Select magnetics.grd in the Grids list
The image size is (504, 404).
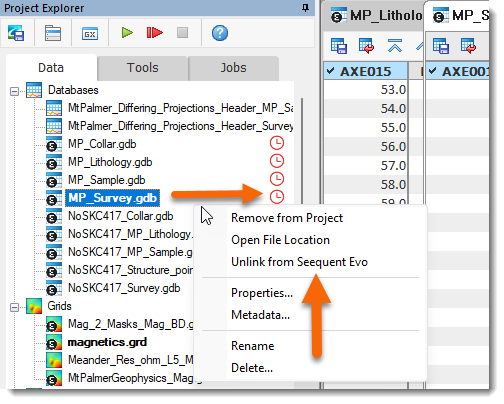107,342
